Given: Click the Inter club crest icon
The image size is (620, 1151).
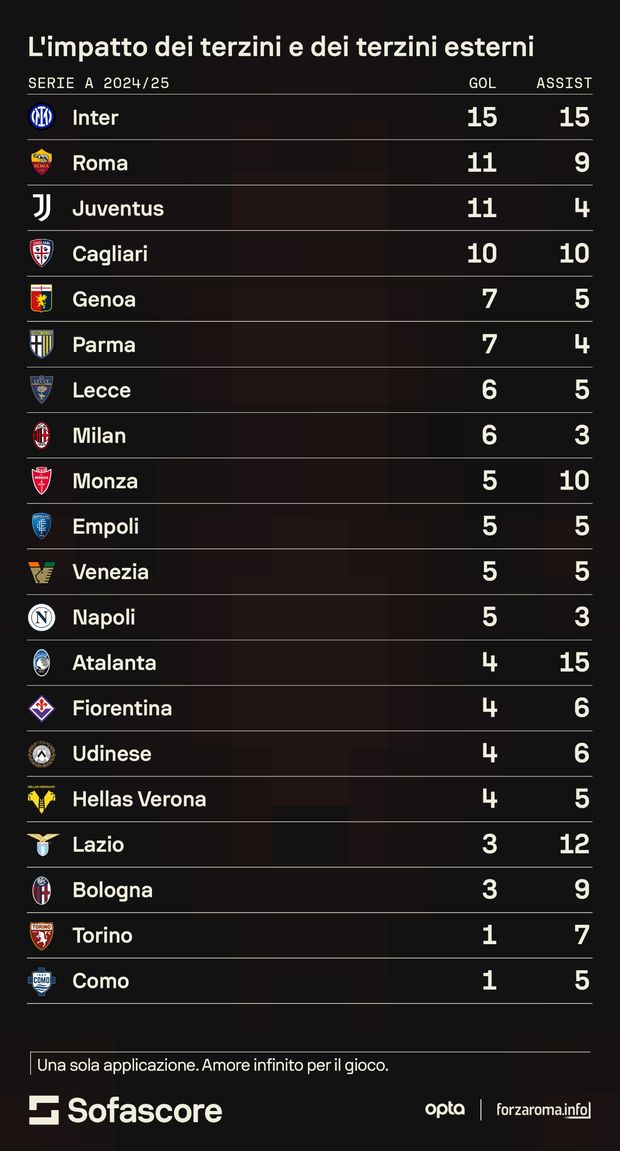Looking at the screenshot, I should pyautogui.click(x=41, y=117).
